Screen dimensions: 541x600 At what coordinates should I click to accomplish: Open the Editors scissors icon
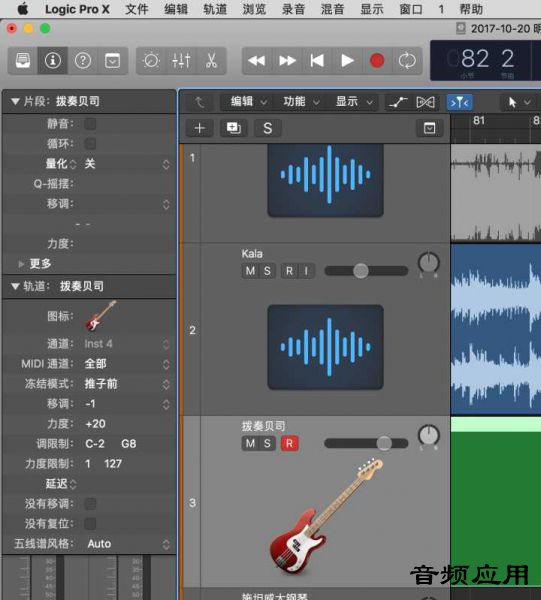[x=211, y=60]
